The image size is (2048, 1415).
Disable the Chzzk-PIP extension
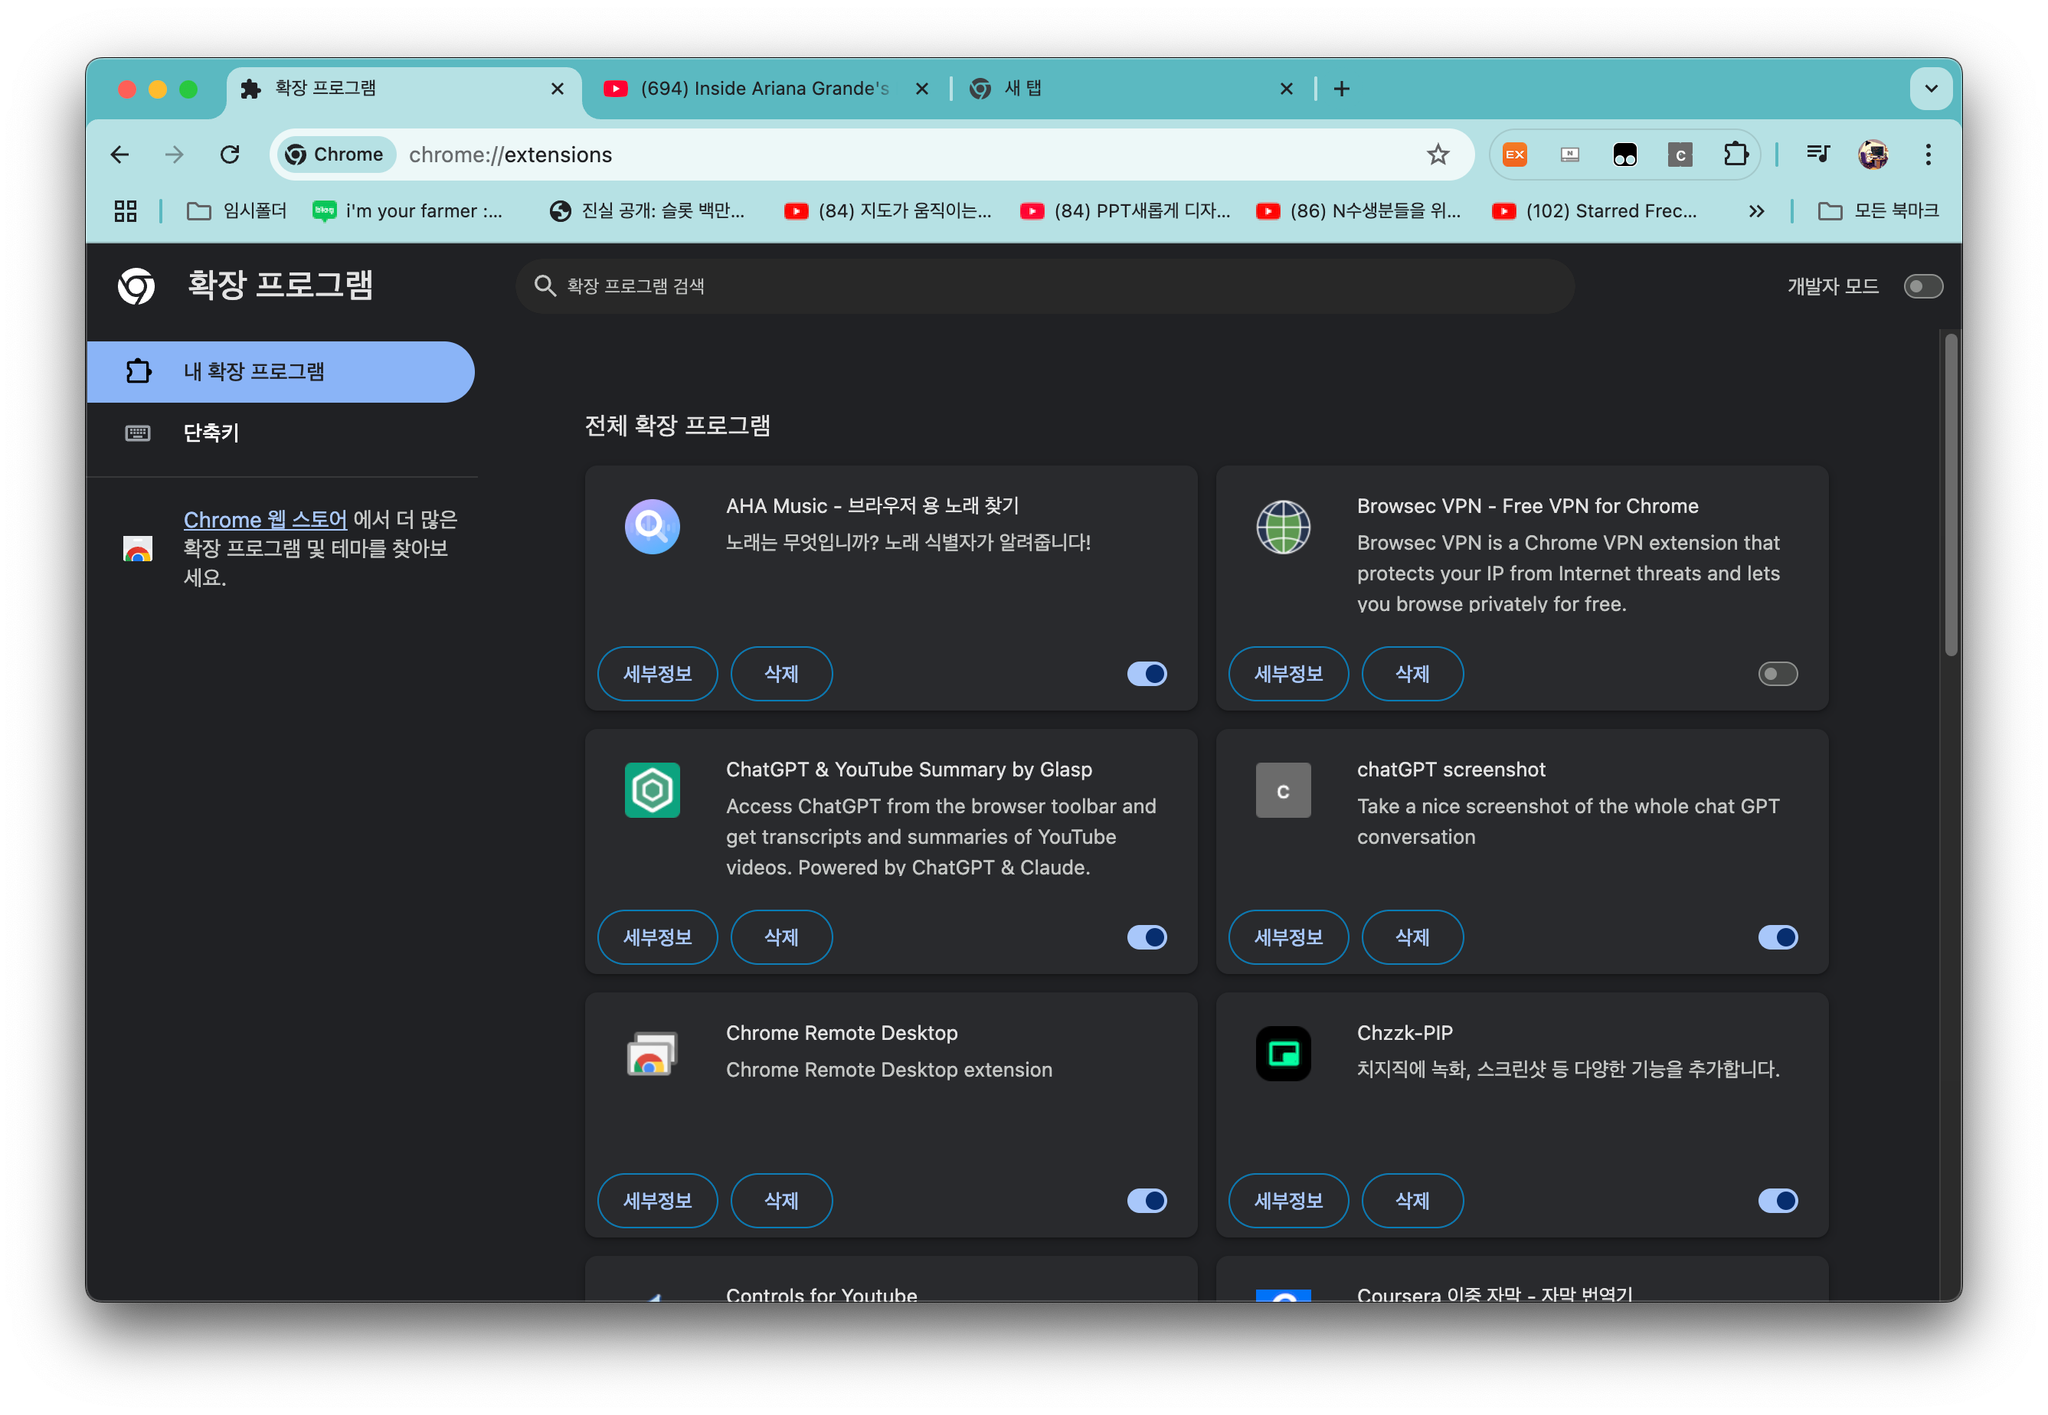tap(1778, 1201)
